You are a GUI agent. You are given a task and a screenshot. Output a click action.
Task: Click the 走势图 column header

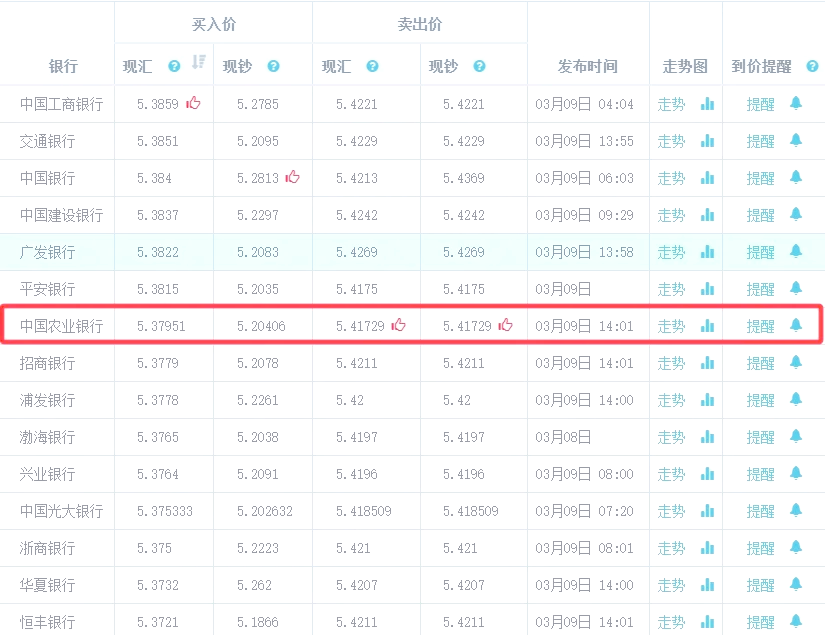pyautogui.click(x=685, y=66)
